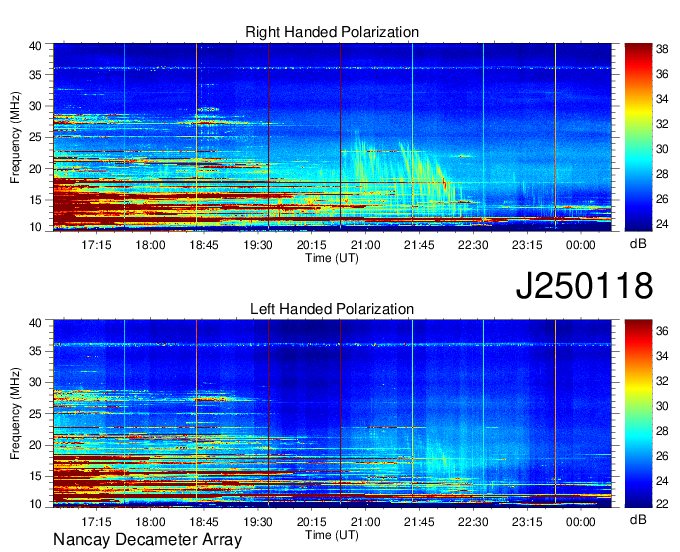Click 20 MHz frequency tick on Left Handed plot
The height and width of the screenshot is (552, 680).
[35, 445]
